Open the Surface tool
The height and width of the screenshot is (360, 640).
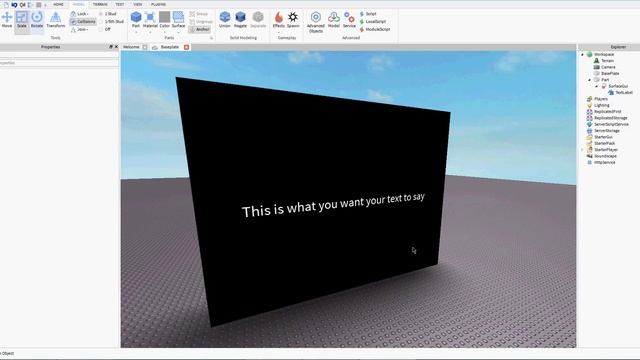pos(178,19)
